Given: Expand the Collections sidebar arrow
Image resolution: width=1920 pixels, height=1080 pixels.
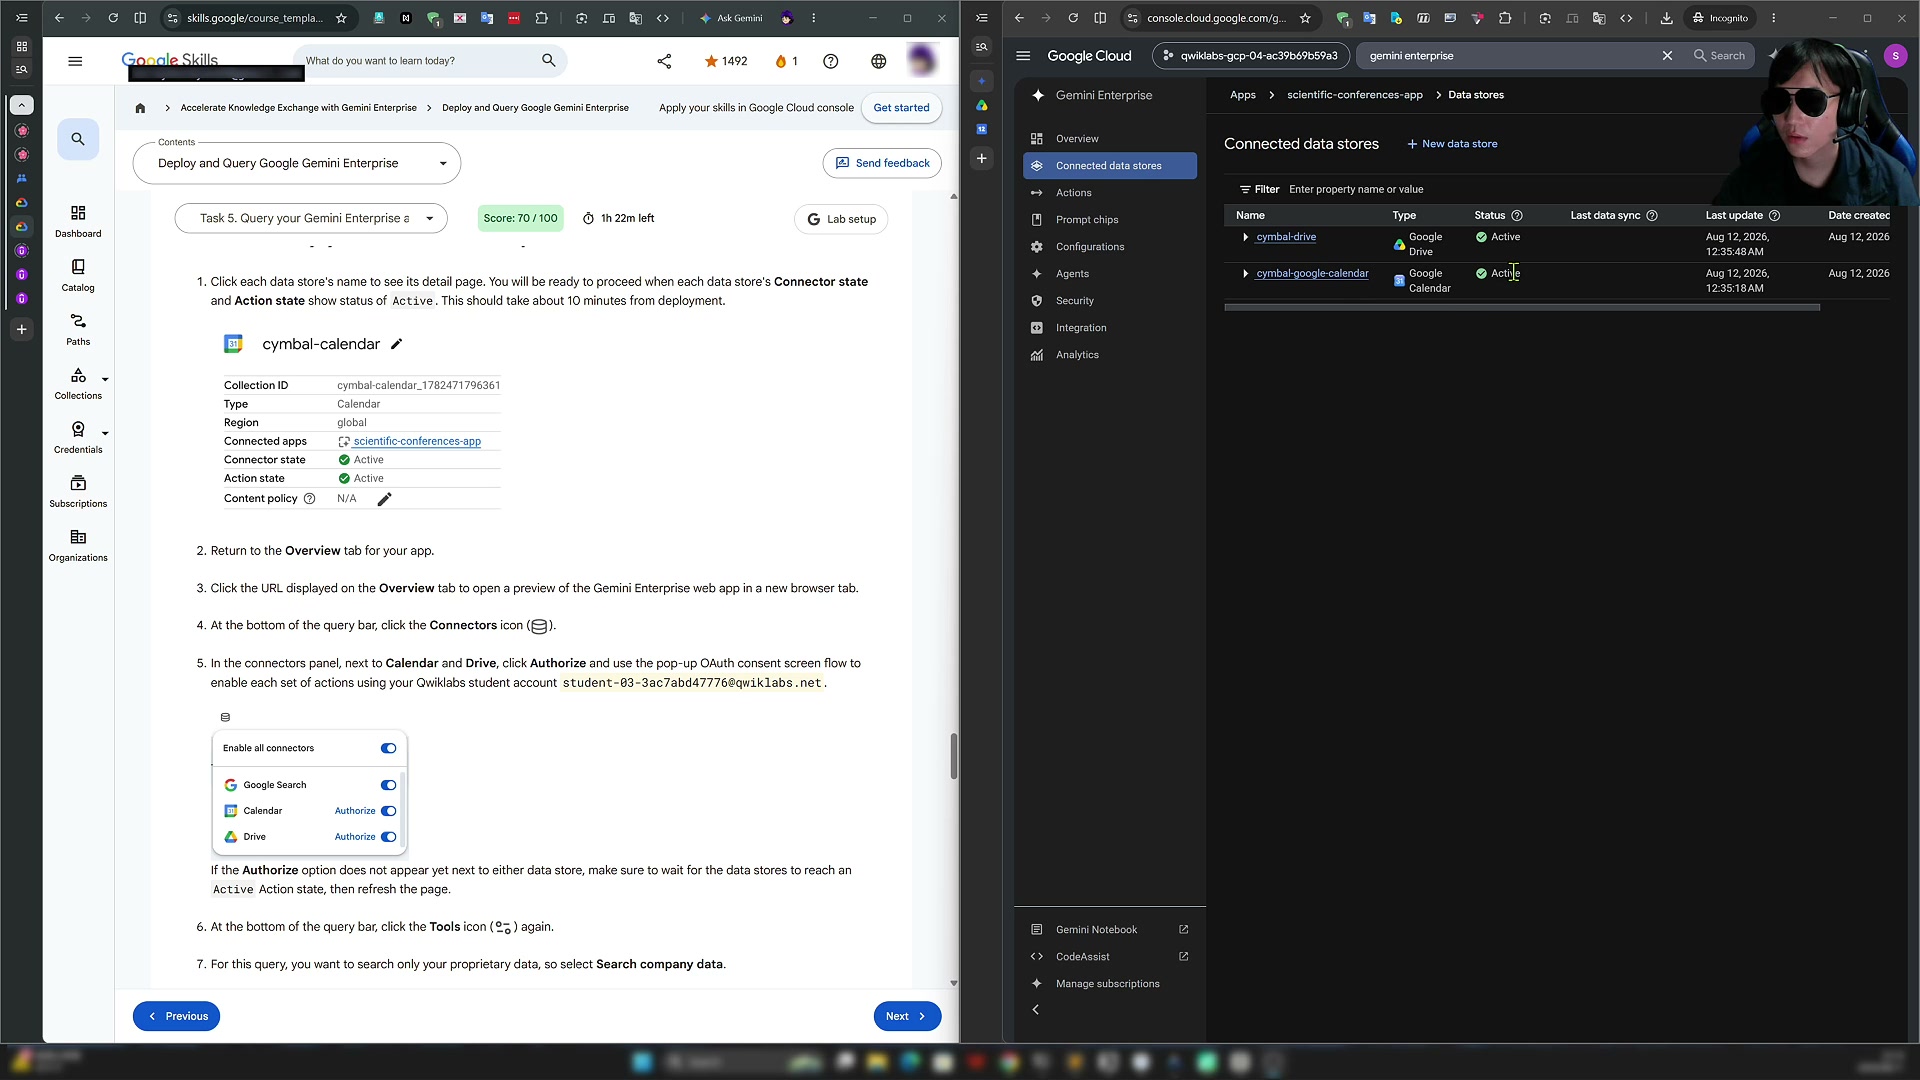Looking at the screenshot, I should pos(105,380).
